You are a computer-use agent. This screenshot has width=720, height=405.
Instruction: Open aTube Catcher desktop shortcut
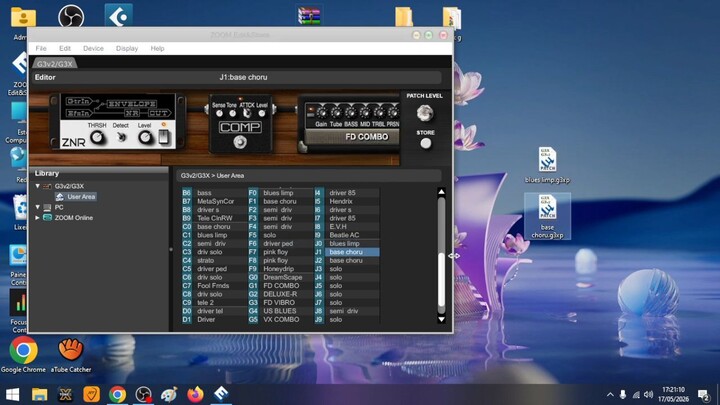(x=71, y=354)
